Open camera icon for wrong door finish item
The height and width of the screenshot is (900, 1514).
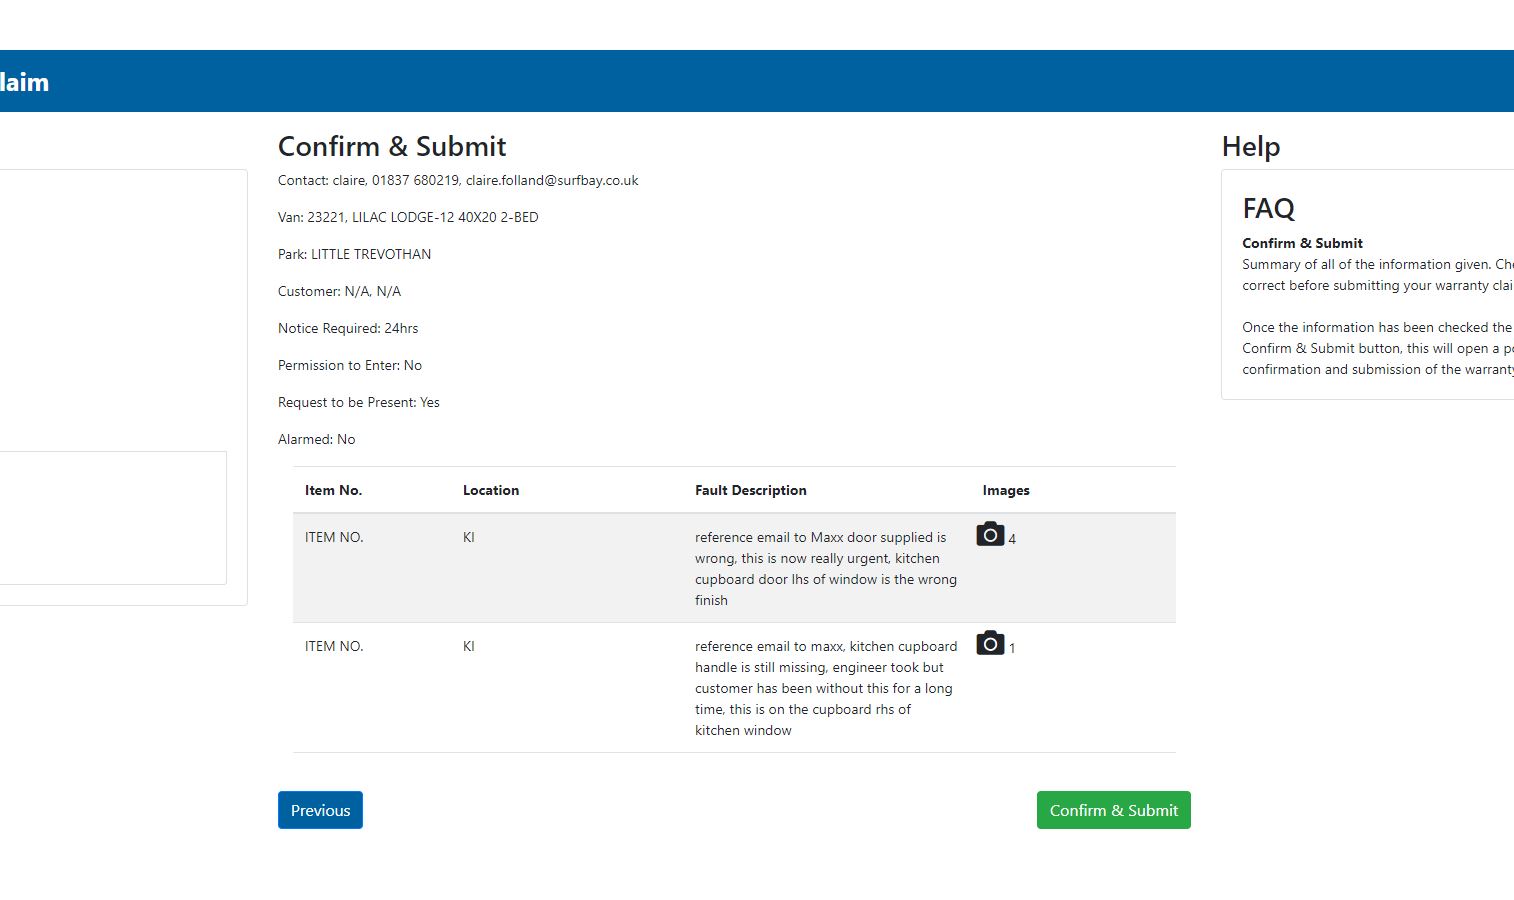tap(989, 535)
